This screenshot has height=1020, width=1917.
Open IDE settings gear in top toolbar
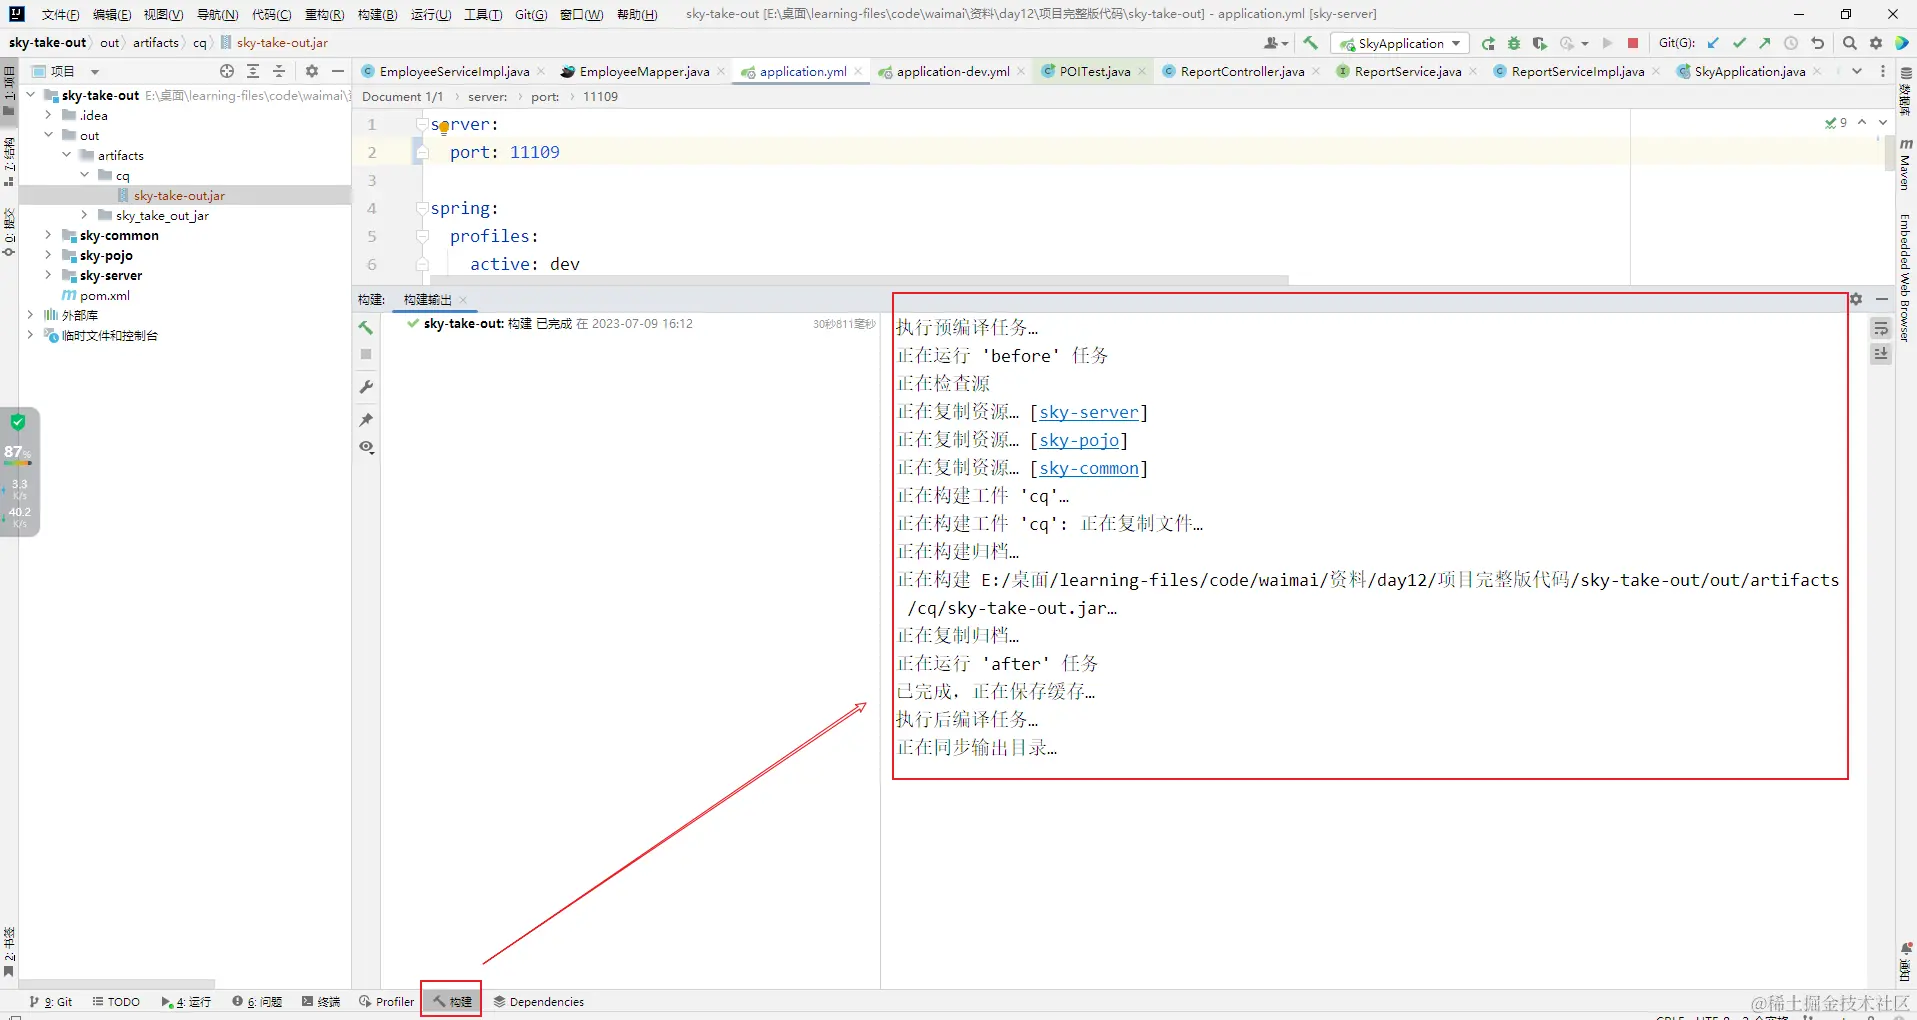pyautogui.click(x=1876, y=43)
